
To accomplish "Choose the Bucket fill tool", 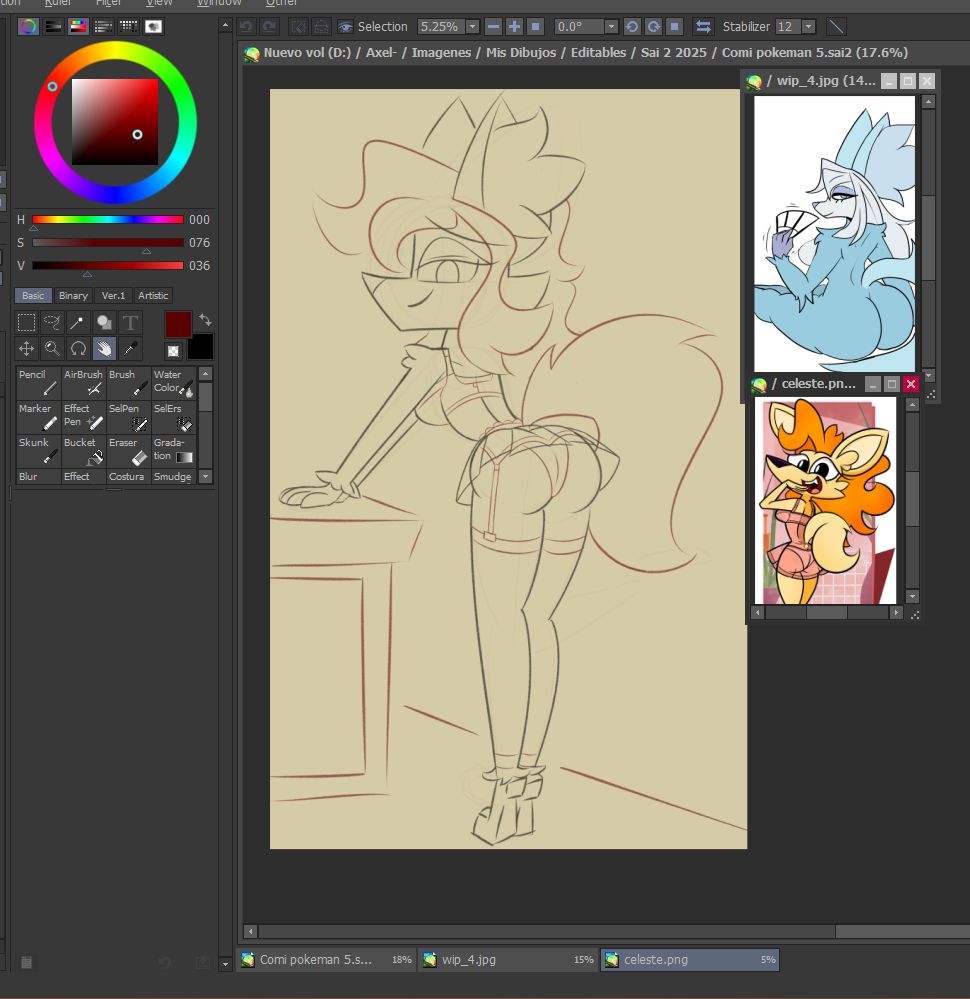I will (x=83, y=450).
